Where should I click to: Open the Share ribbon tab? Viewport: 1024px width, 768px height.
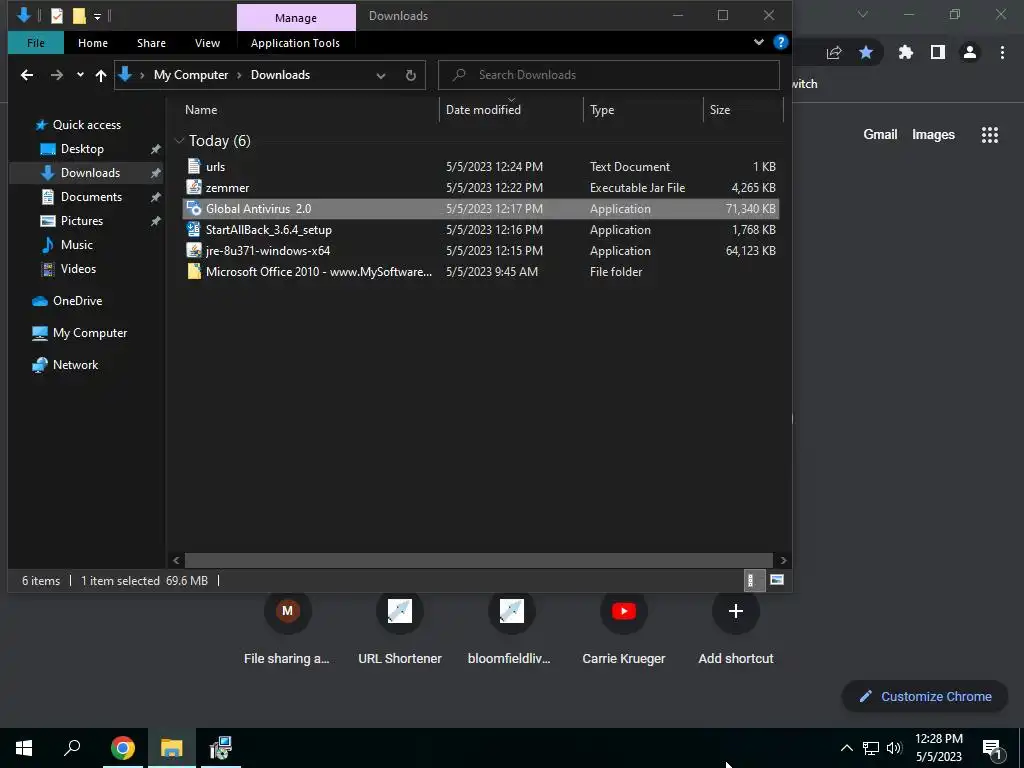pyautogui.click(x=151, y=43)
